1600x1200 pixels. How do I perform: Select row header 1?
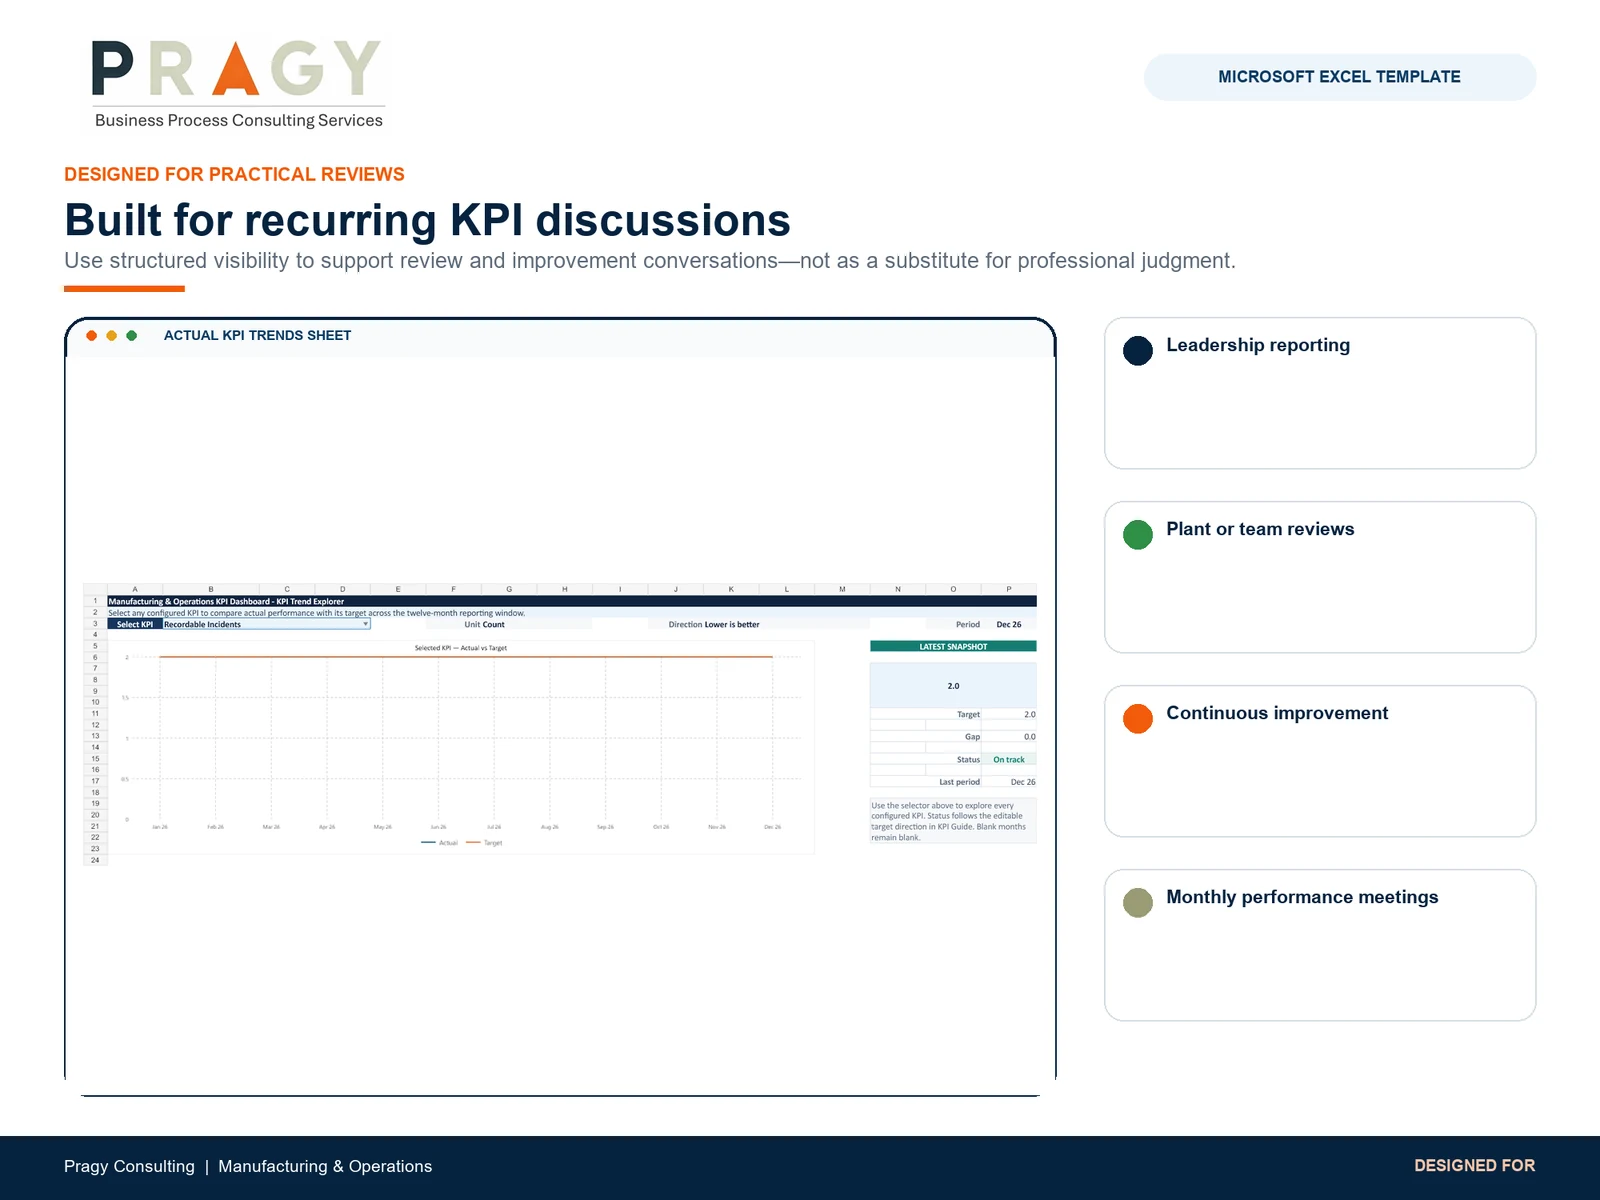[95, 601]
